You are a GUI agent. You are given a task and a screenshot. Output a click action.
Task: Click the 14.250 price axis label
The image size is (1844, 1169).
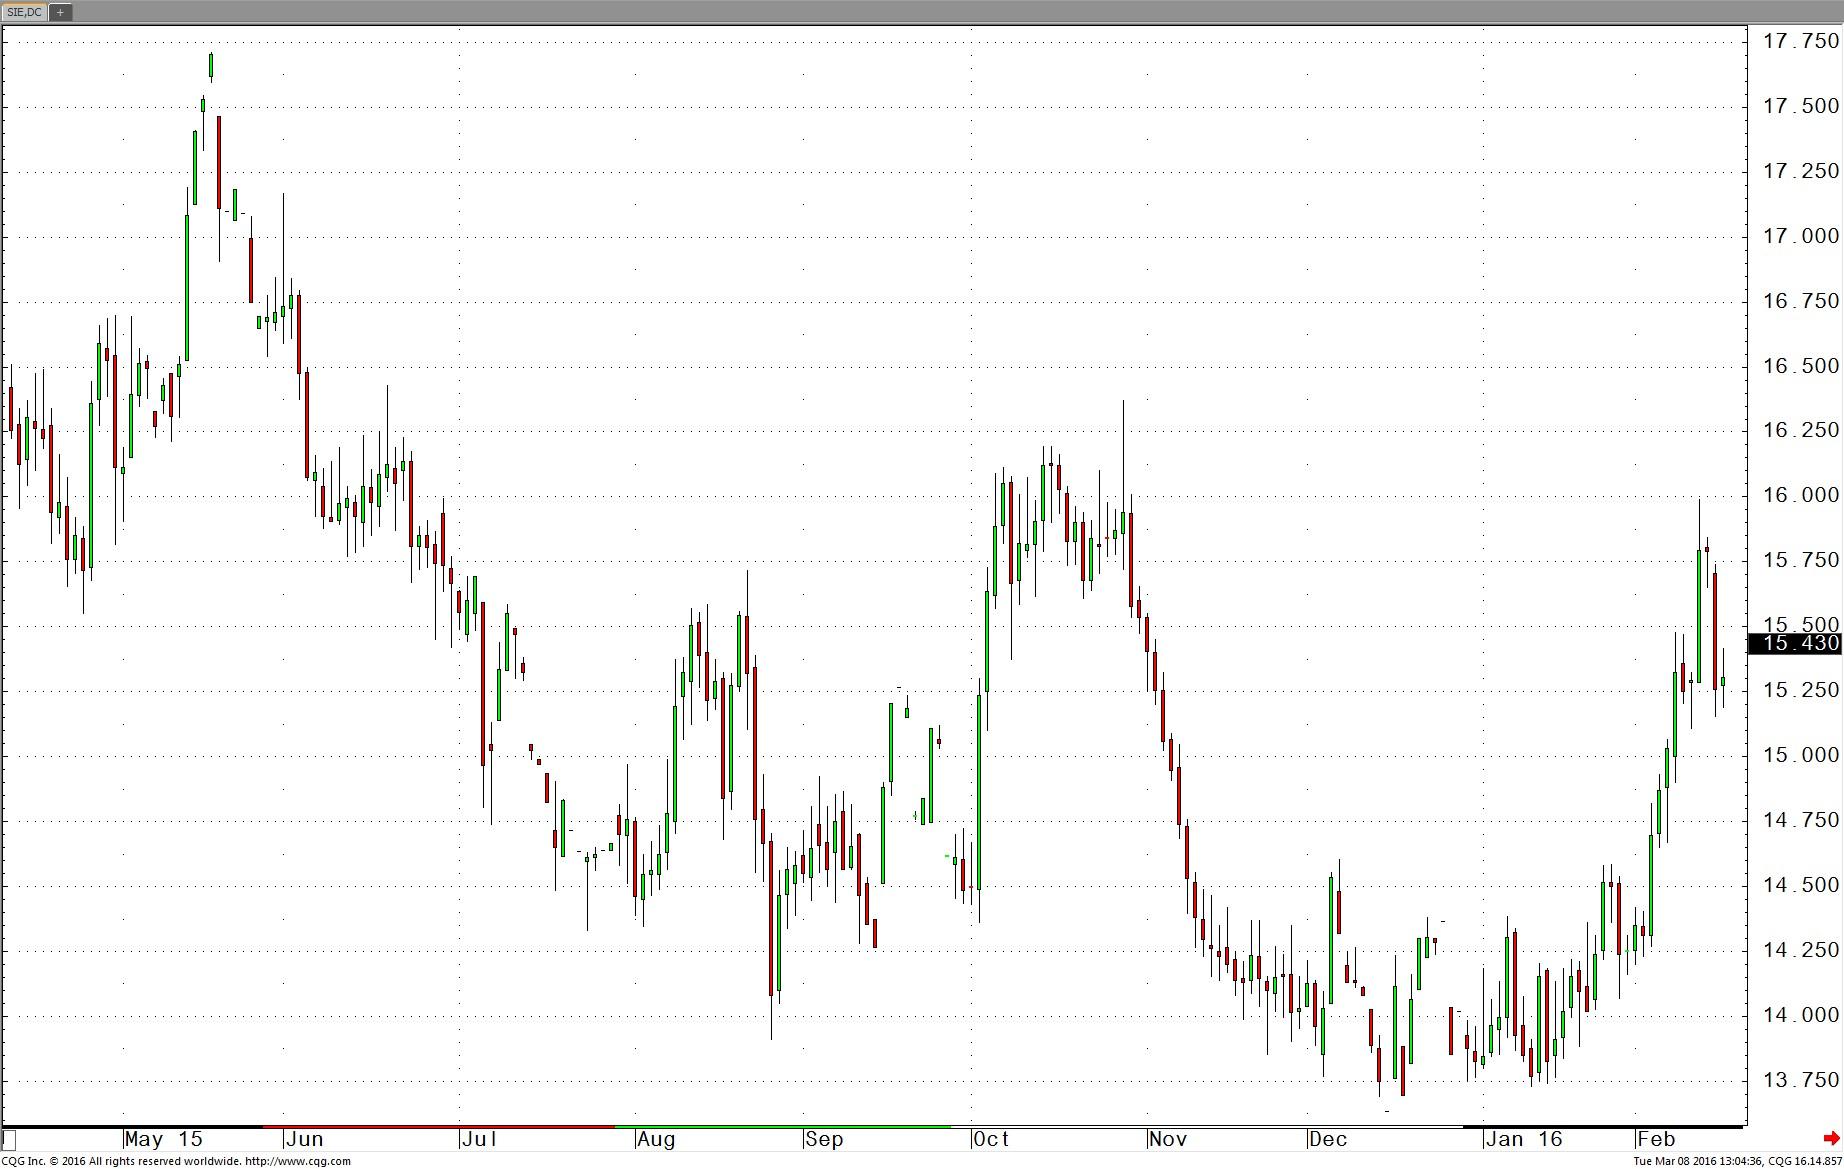(x=1800, y=950)
